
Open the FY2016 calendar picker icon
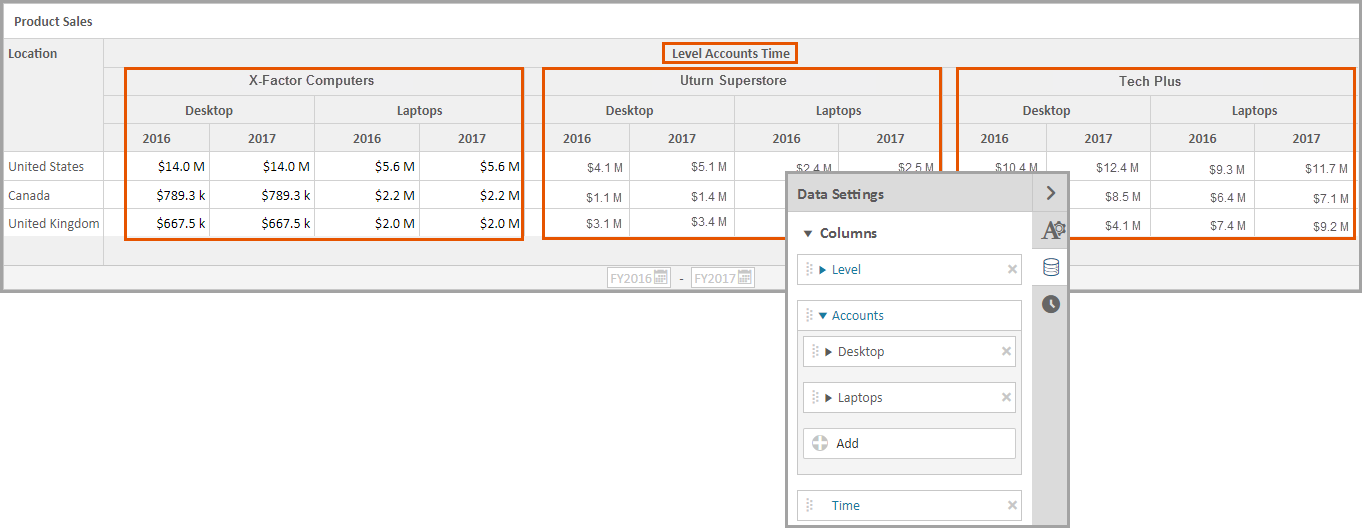(661, 278)
